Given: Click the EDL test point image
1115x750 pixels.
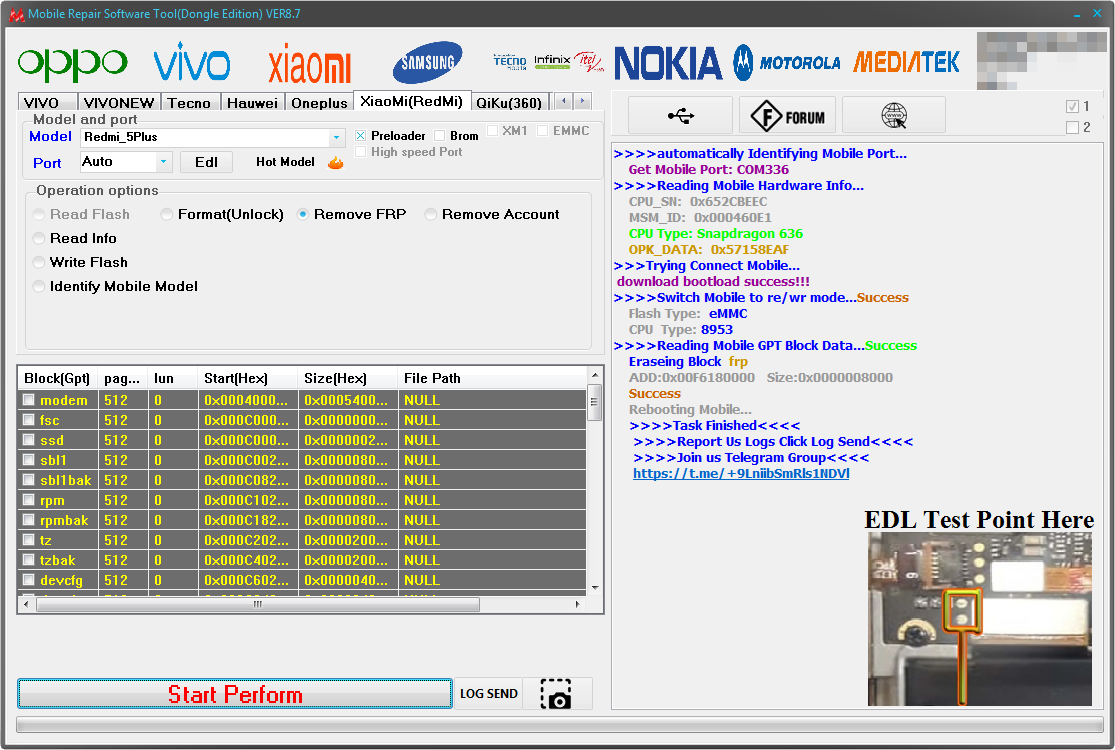Looking at the screenshot, I should [x=979, y=618].
